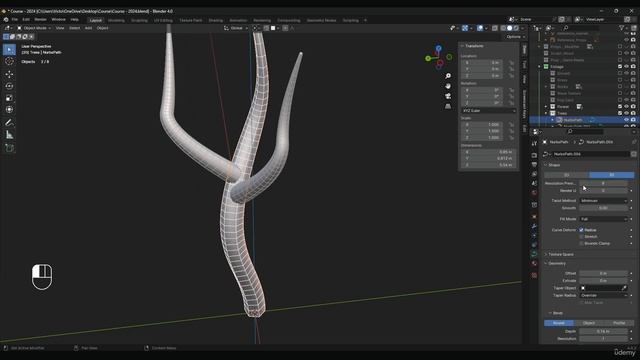640x360 pixels.
Task: Open the Output properties tab icon
Action: tap(534, 164)
